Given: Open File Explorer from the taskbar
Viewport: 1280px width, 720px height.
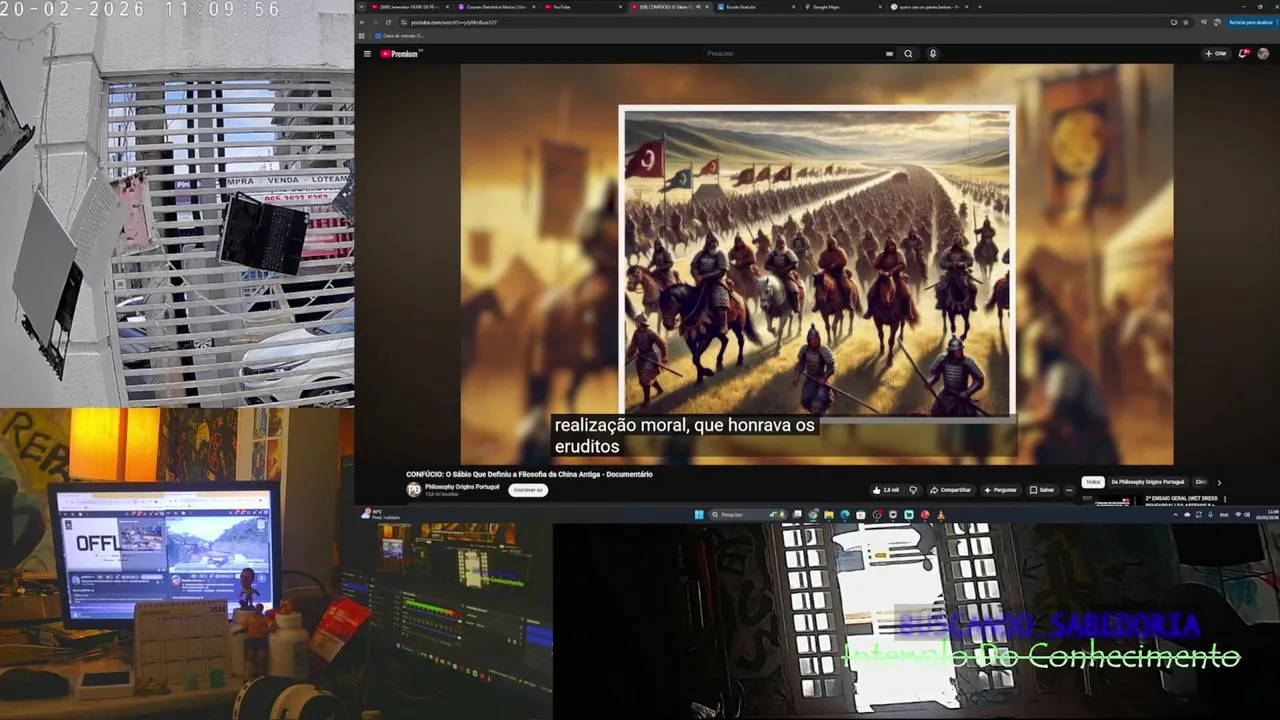Looking at the screenshot, I should (829, 514).
